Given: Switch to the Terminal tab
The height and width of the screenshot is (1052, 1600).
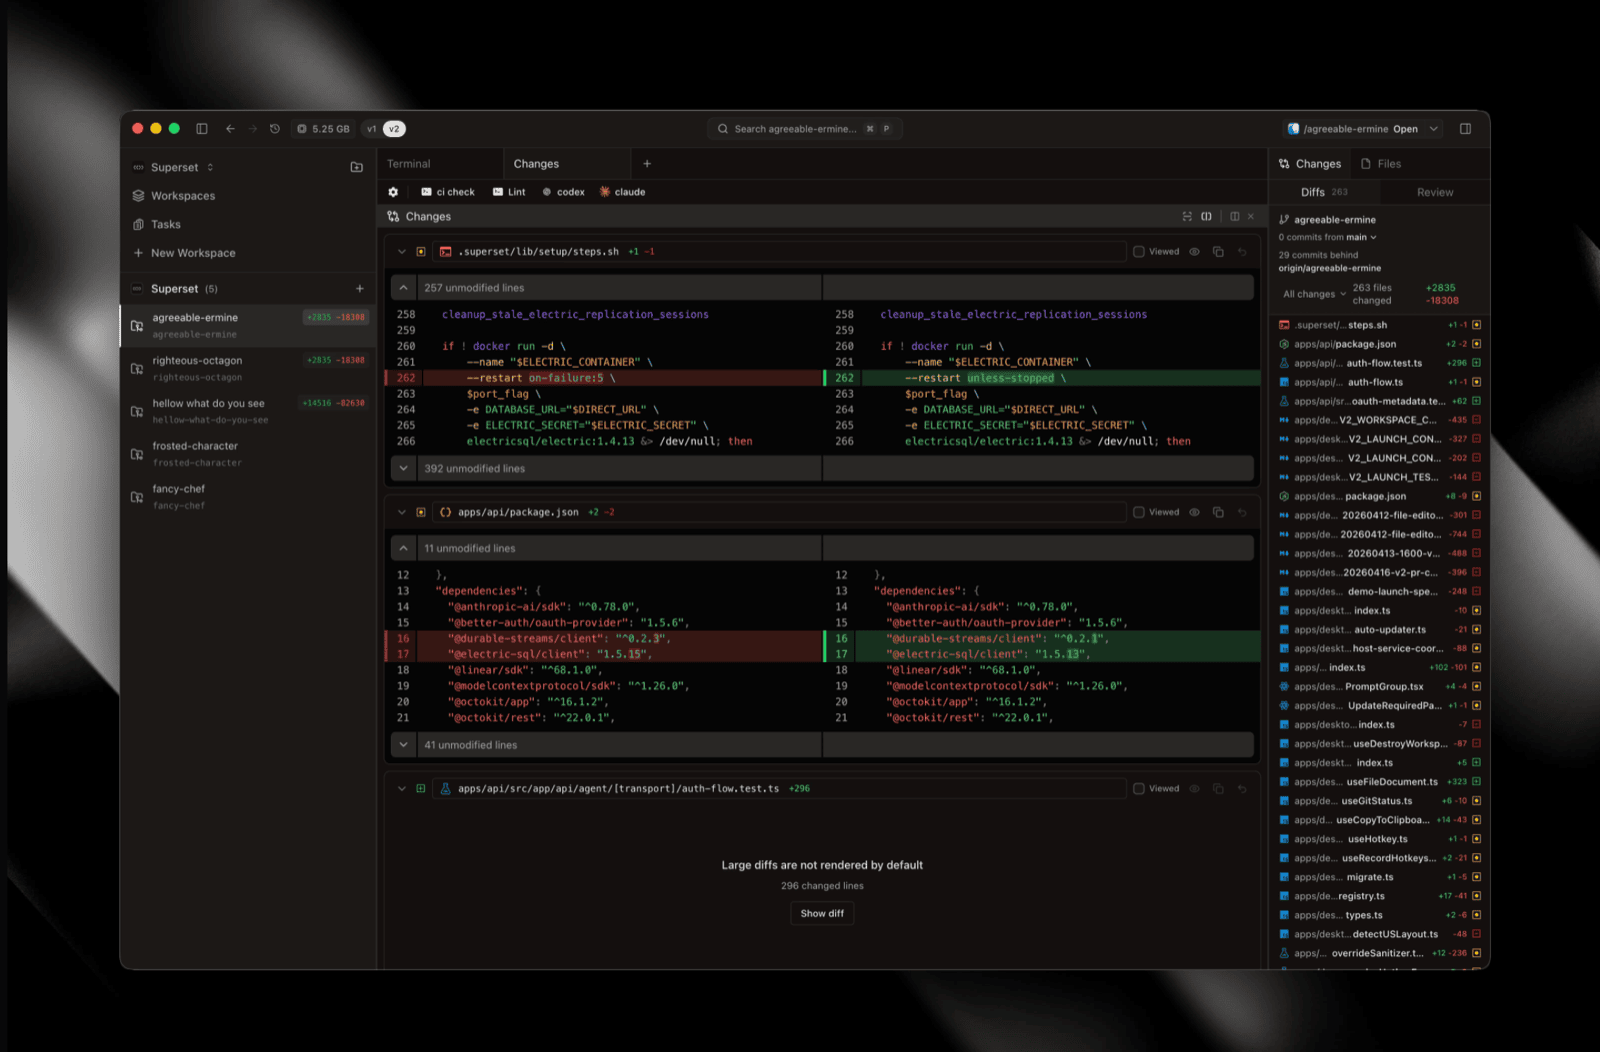Looking at the screenshot, I should (x=409, y=164).
